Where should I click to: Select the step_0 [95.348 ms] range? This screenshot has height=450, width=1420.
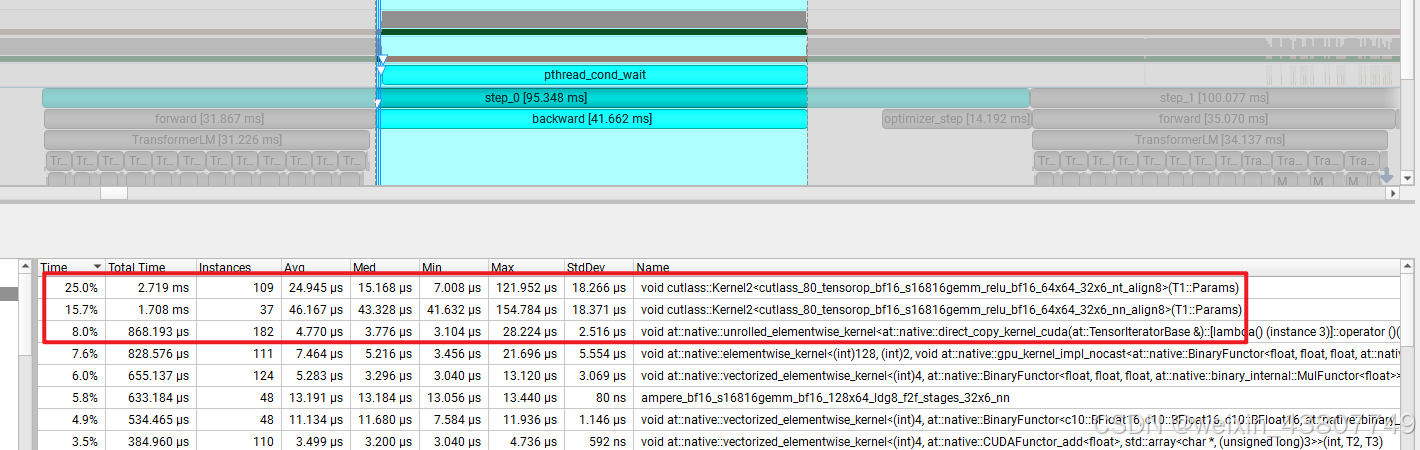tap(535, 98)
